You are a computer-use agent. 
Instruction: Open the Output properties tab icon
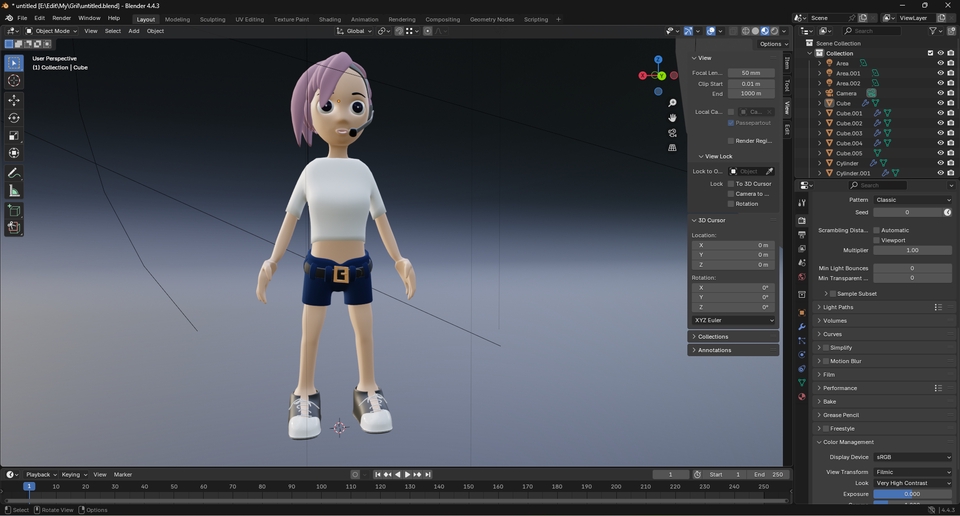coord(802,235)
